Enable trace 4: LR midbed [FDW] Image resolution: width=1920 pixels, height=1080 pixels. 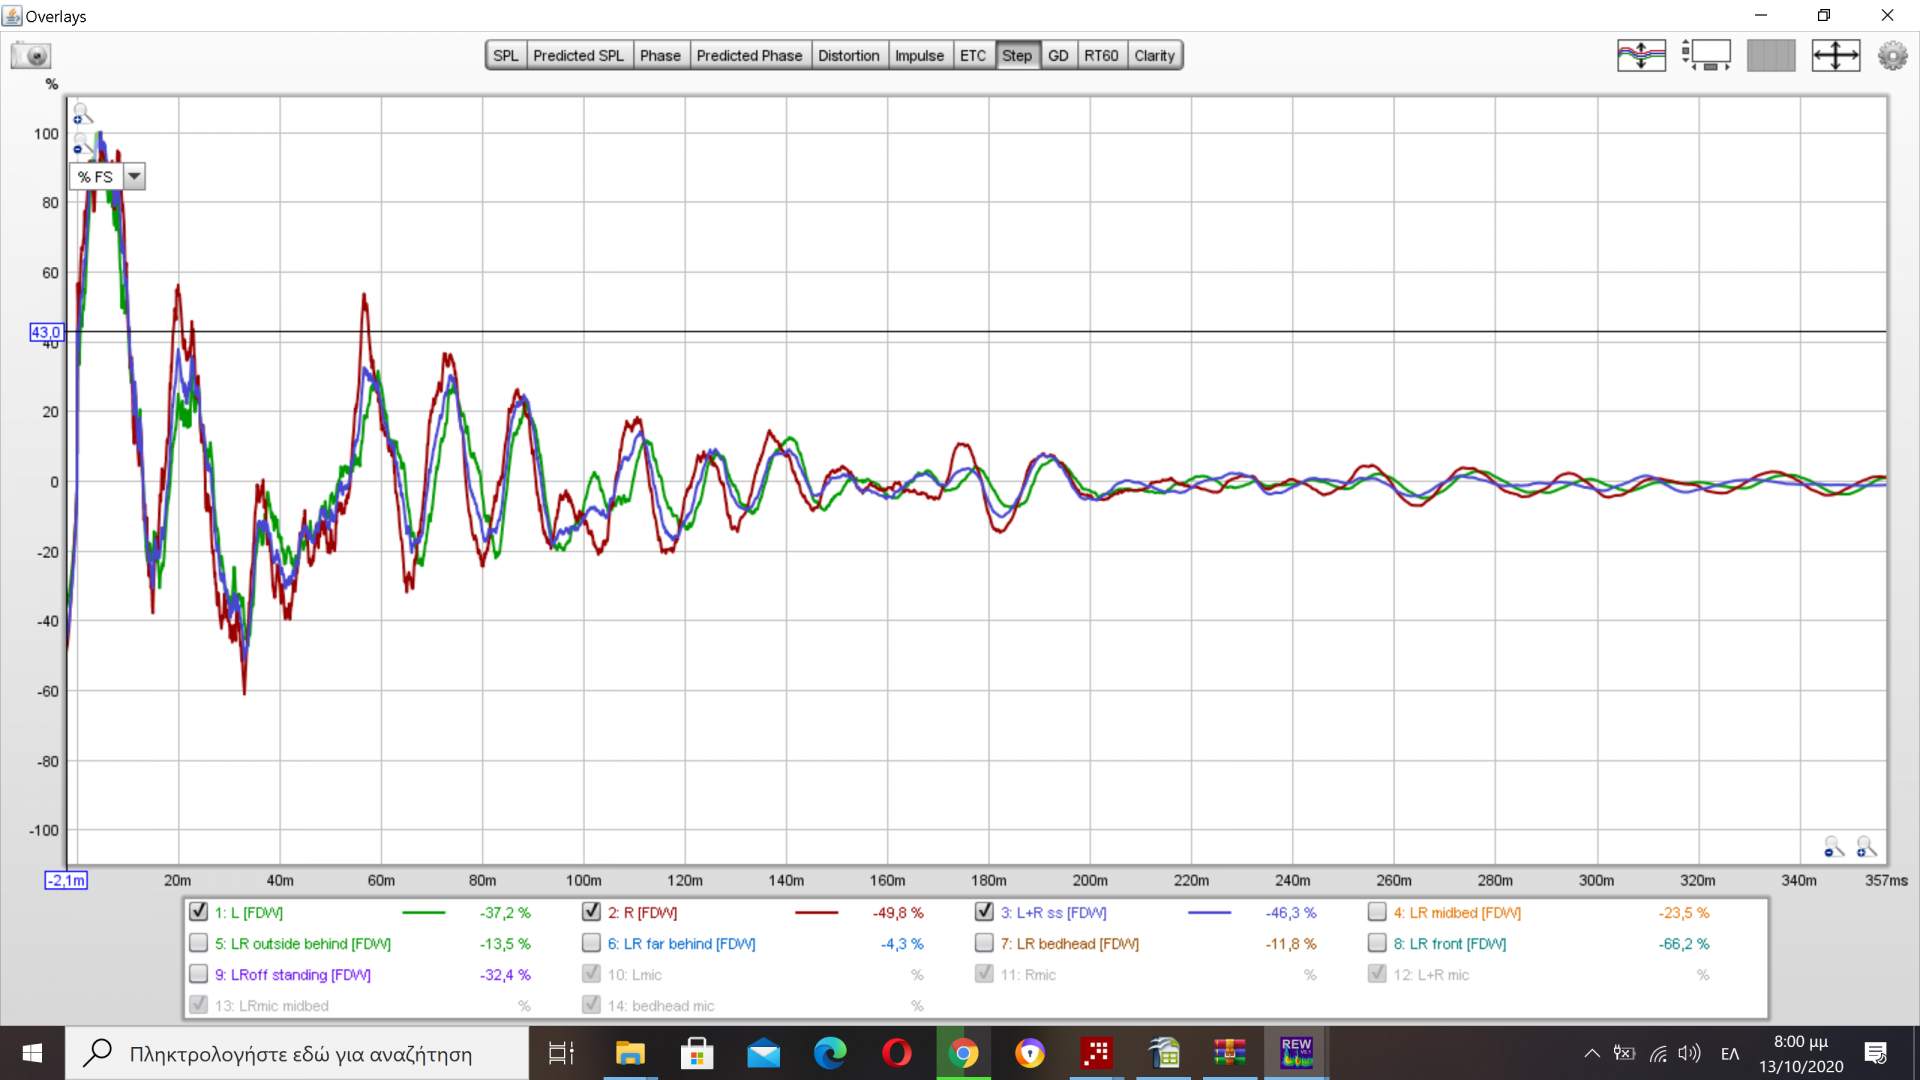coord(1377,912)
